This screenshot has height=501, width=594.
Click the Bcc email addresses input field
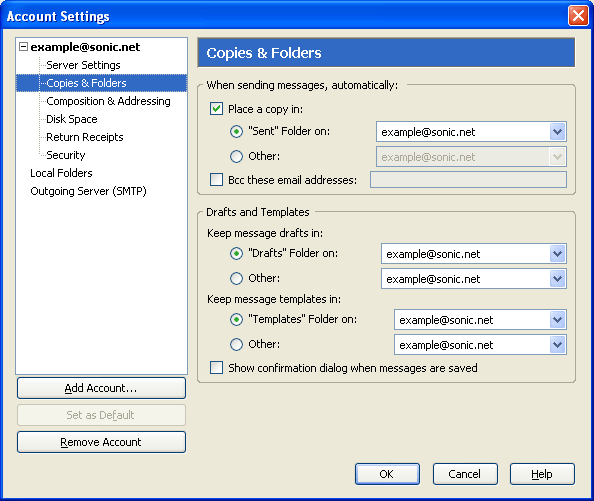point(468,179)
